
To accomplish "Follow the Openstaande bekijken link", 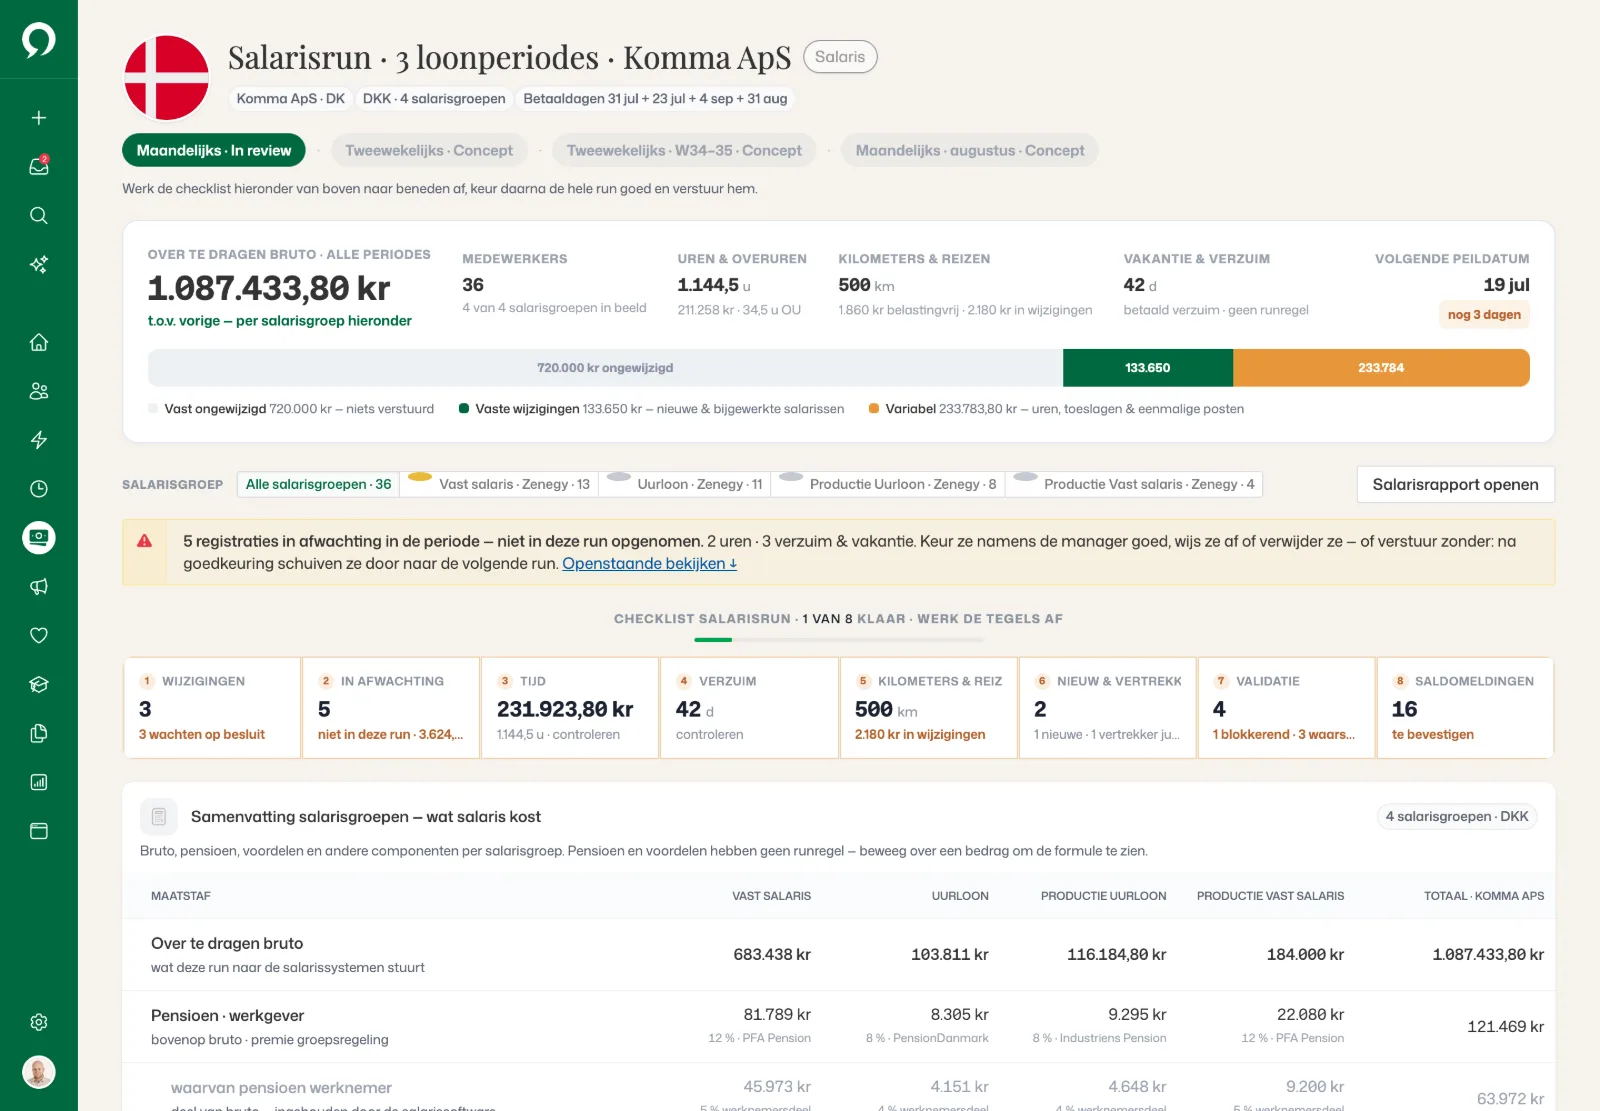I will click(x=650, y=564).
